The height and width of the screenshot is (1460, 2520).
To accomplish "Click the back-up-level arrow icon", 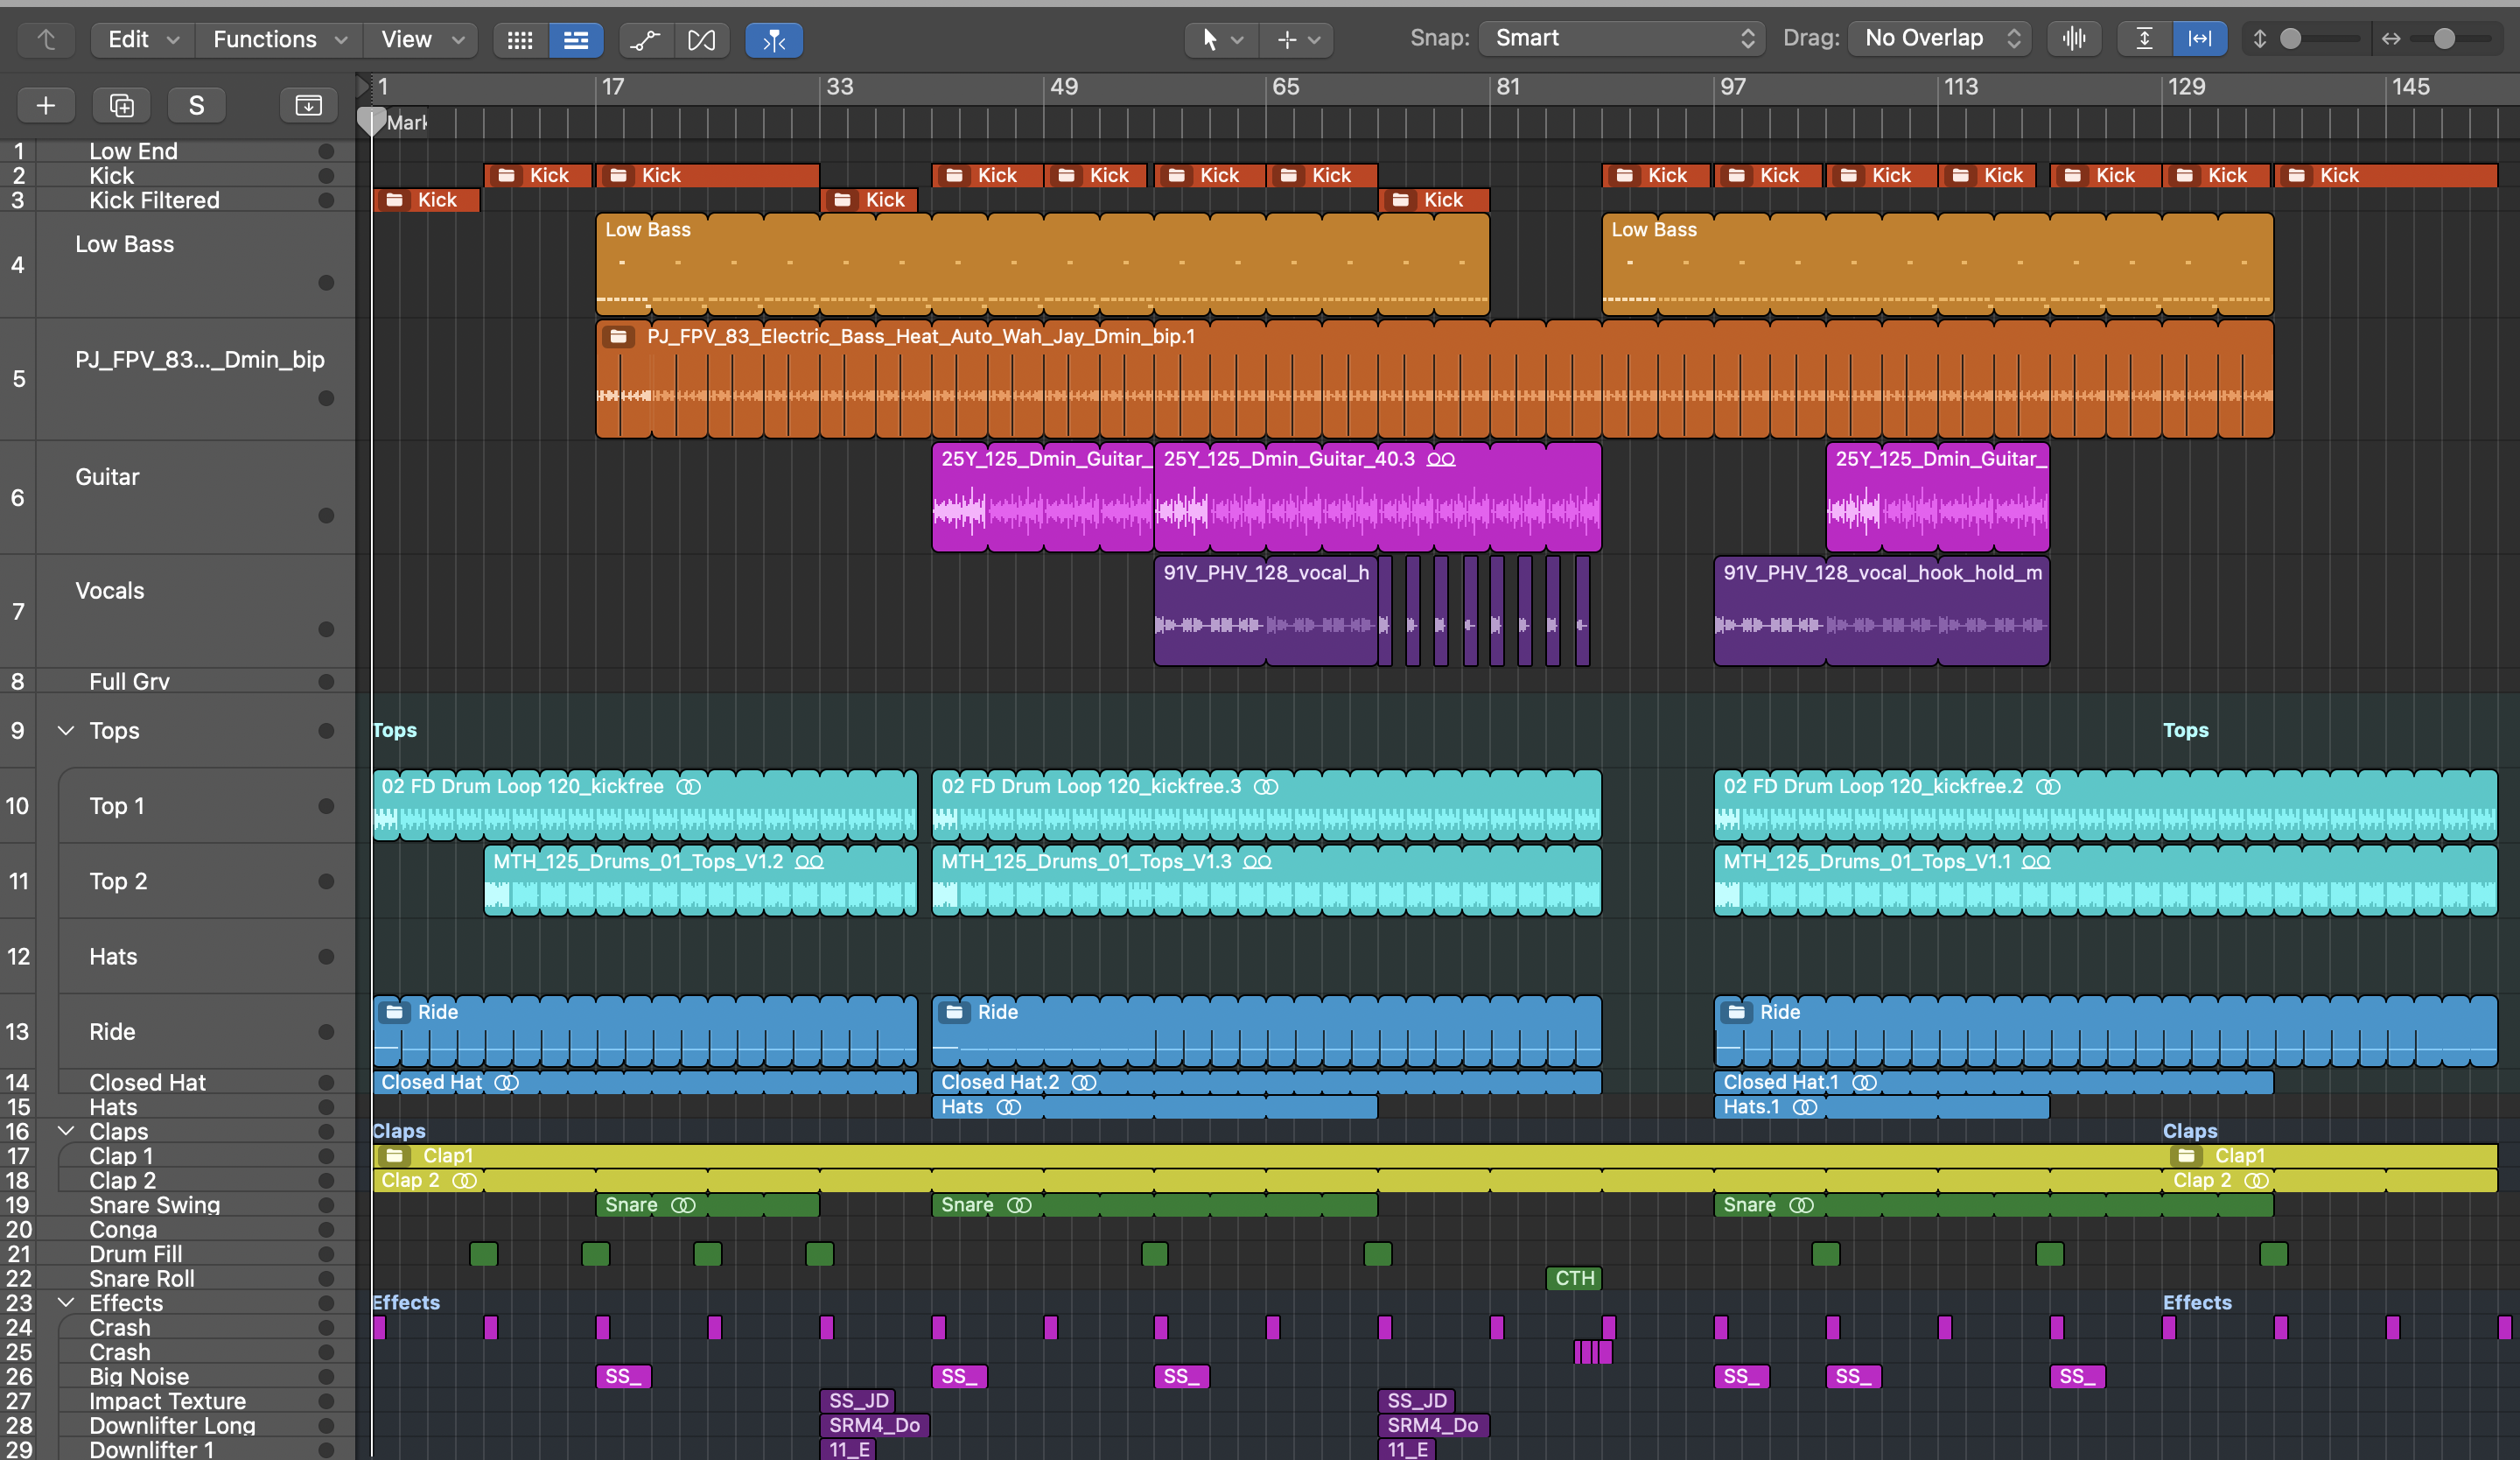I will (46, 40).
